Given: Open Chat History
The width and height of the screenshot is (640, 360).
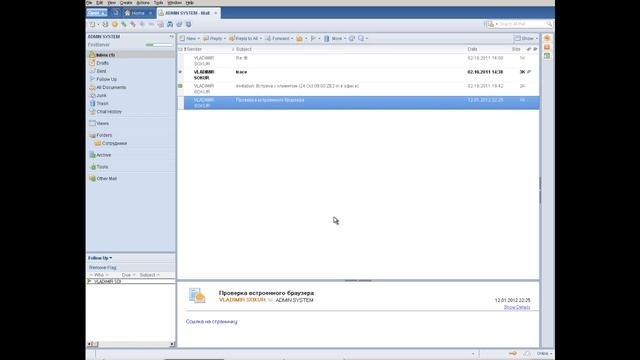Looking at the screenshot, I should tap(109, 112).
